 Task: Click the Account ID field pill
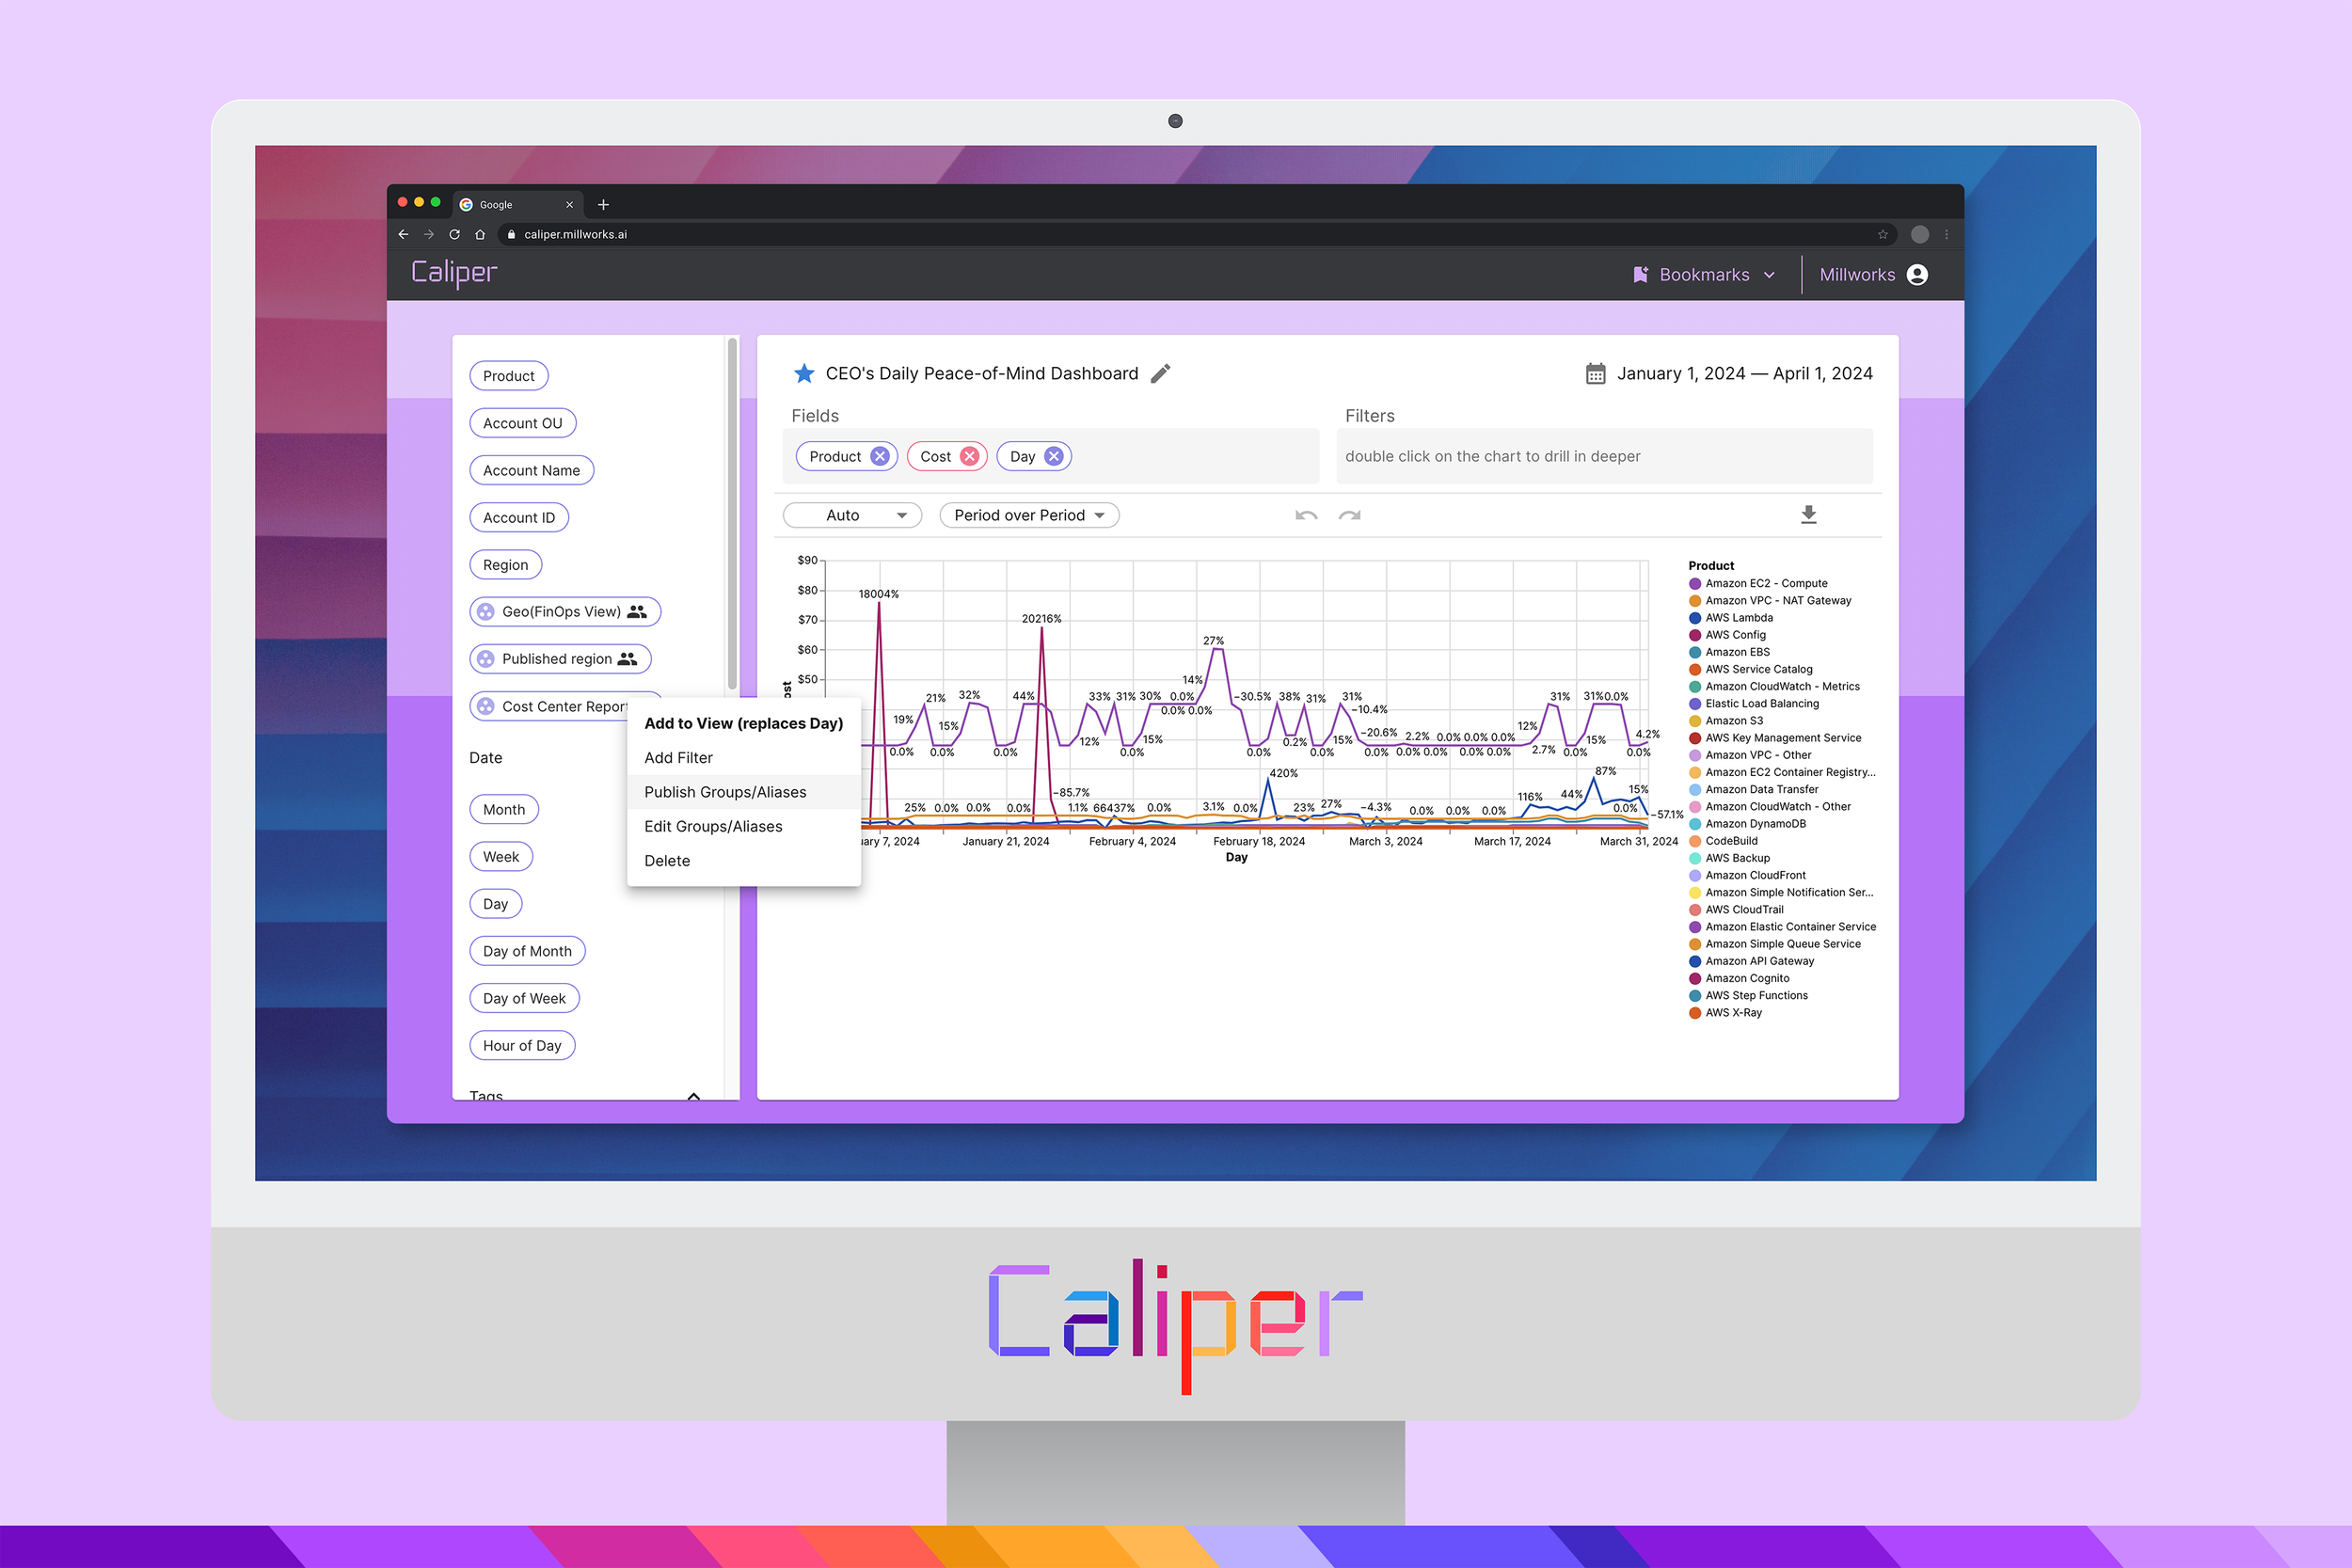[x=519, y=517]
